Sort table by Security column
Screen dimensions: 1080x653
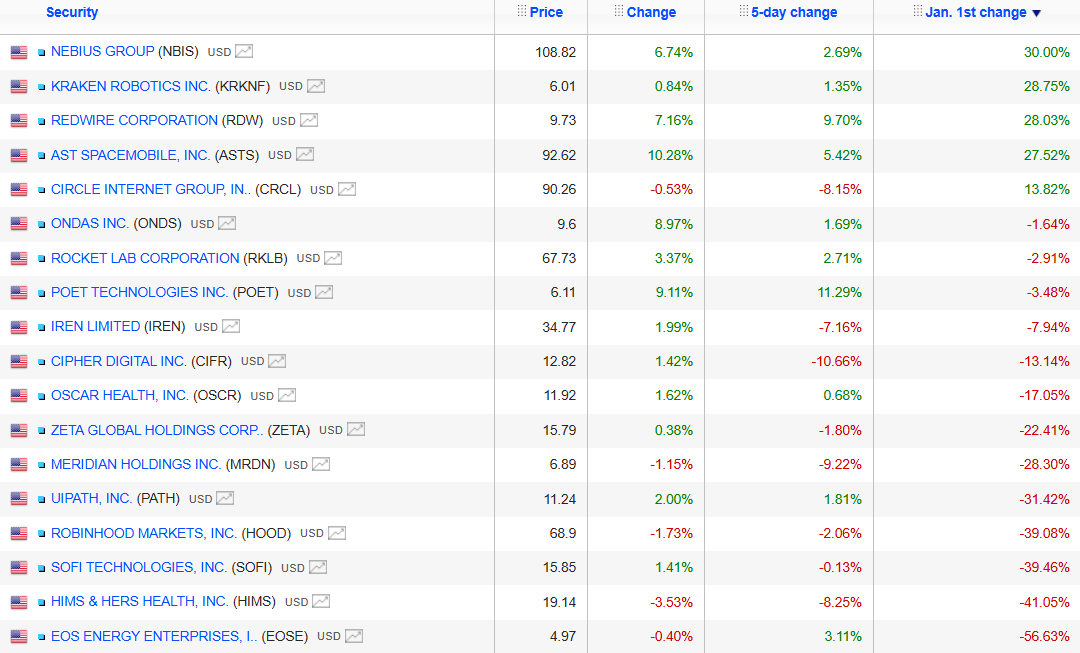pos(72,12)
